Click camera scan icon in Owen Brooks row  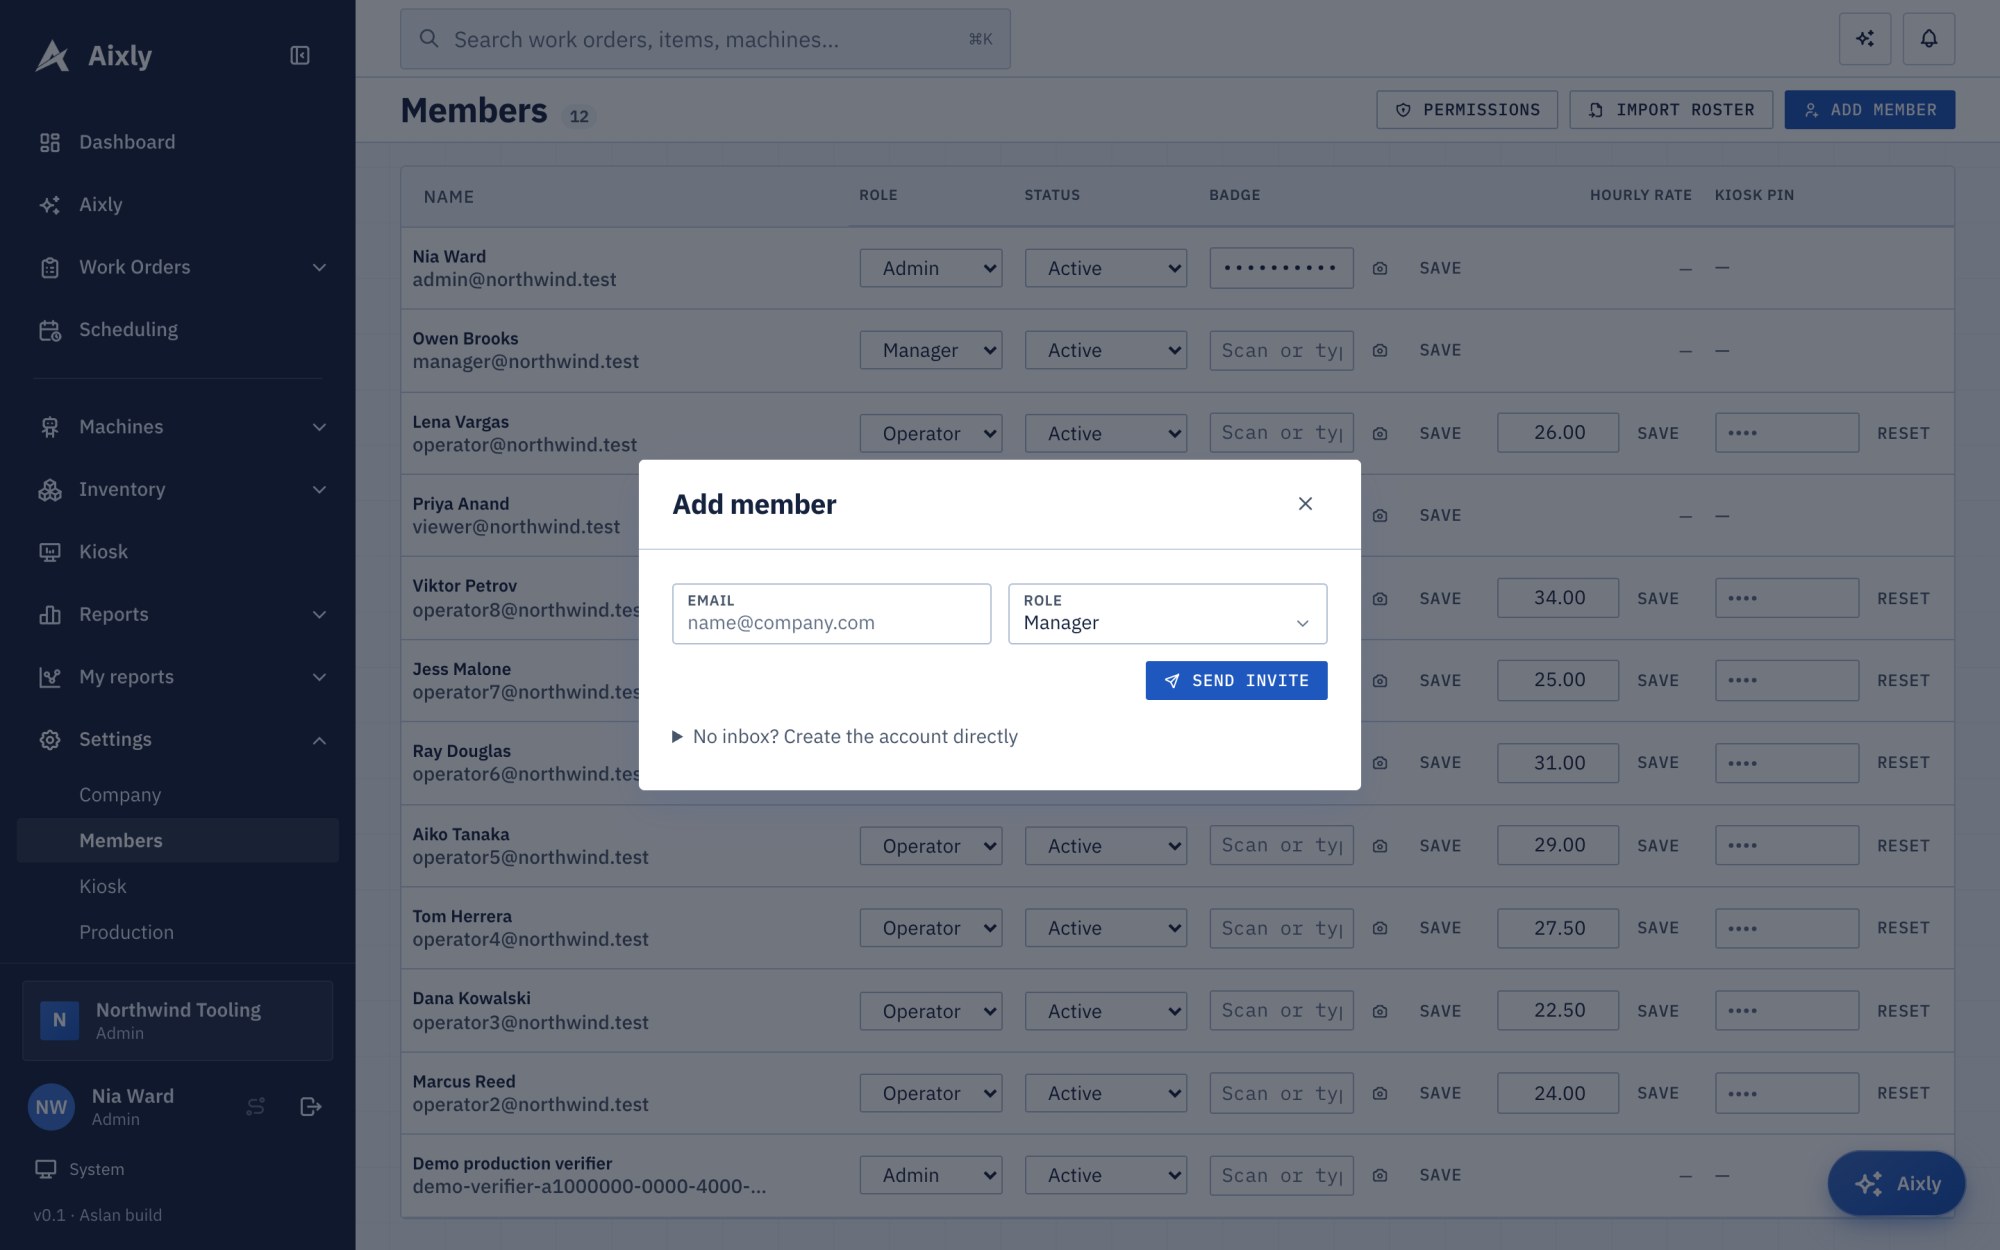(1380, 351)
